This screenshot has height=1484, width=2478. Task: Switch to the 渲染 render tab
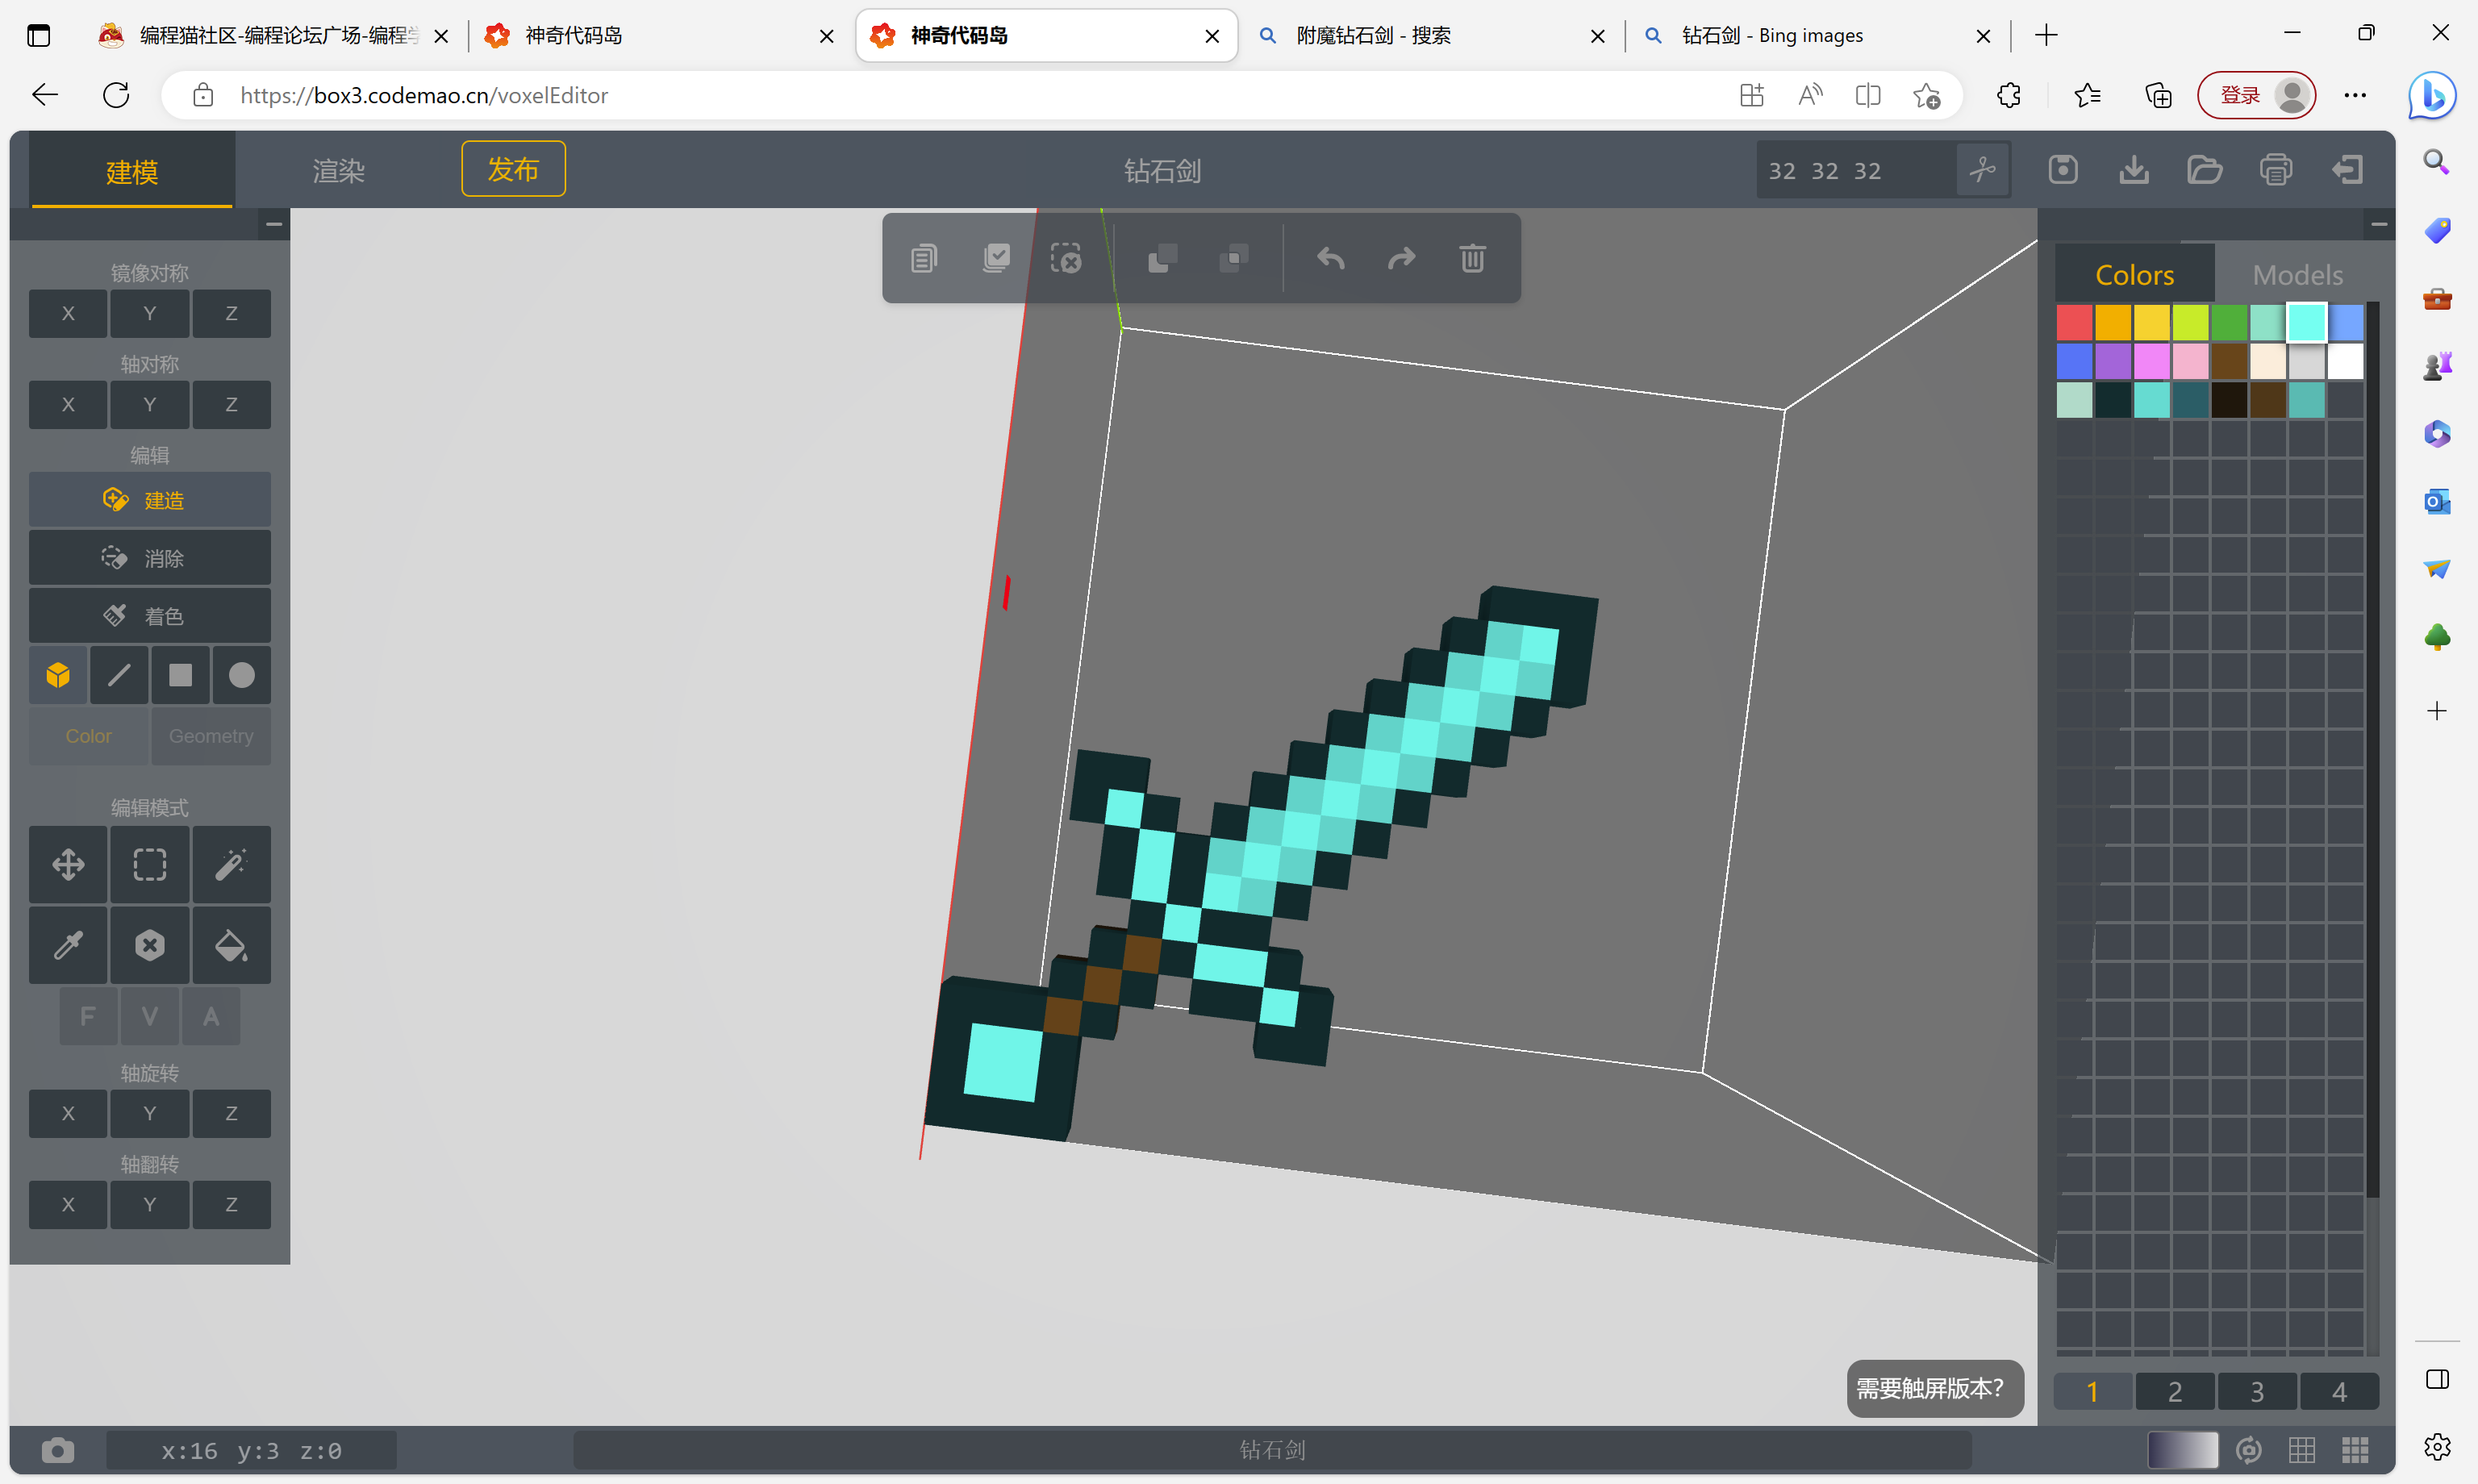pyautogui.click(x=339, y=171)
